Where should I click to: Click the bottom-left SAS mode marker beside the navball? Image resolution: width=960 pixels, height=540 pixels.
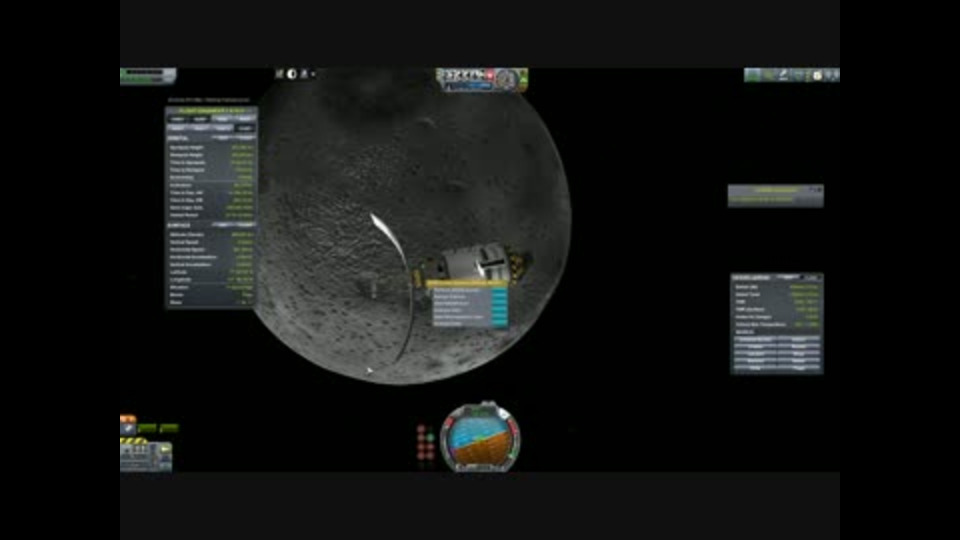(x=421, y=456)
